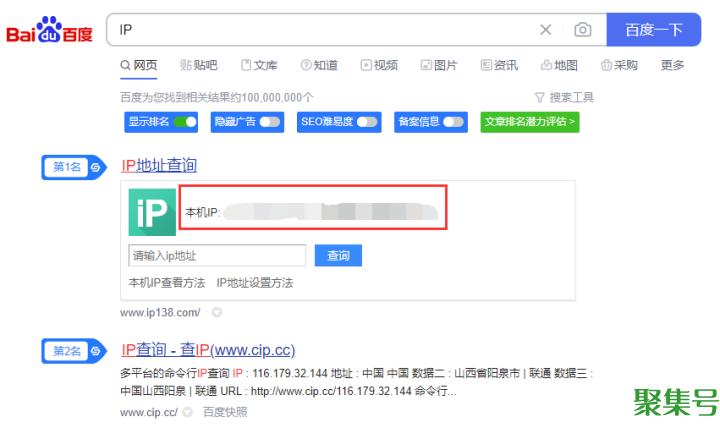The height and width of the screenshot is (428, 720).
Task: Open the www.cip.cc/ URL
Action: [x=149, y=412]
